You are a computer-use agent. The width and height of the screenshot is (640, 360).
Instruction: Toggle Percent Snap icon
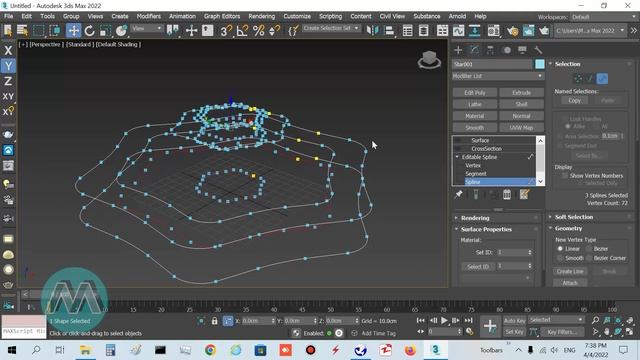coord(258,31)
